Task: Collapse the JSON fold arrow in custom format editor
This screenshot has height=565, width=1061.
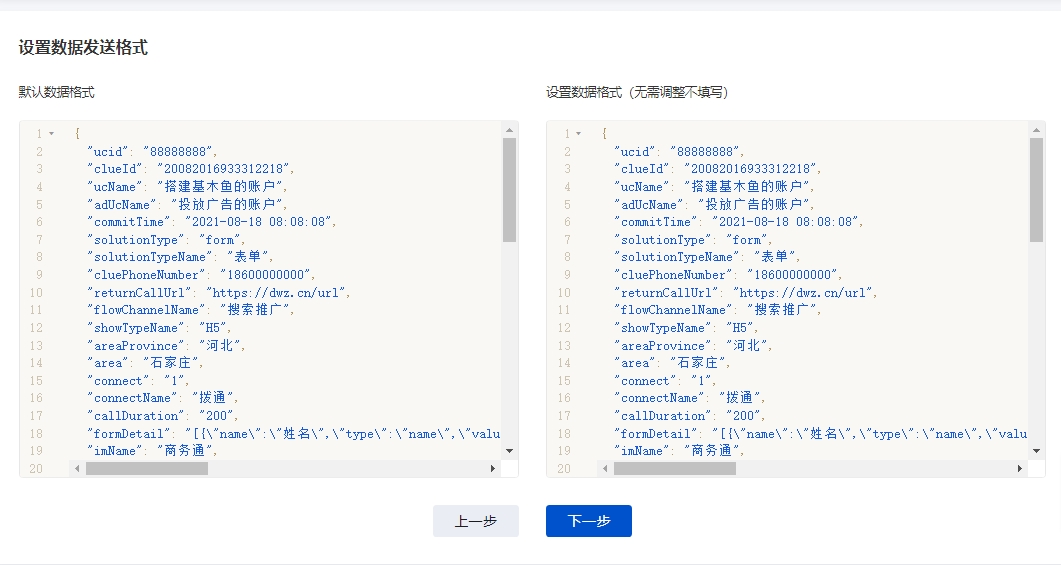Action: [x=578, y=134]
